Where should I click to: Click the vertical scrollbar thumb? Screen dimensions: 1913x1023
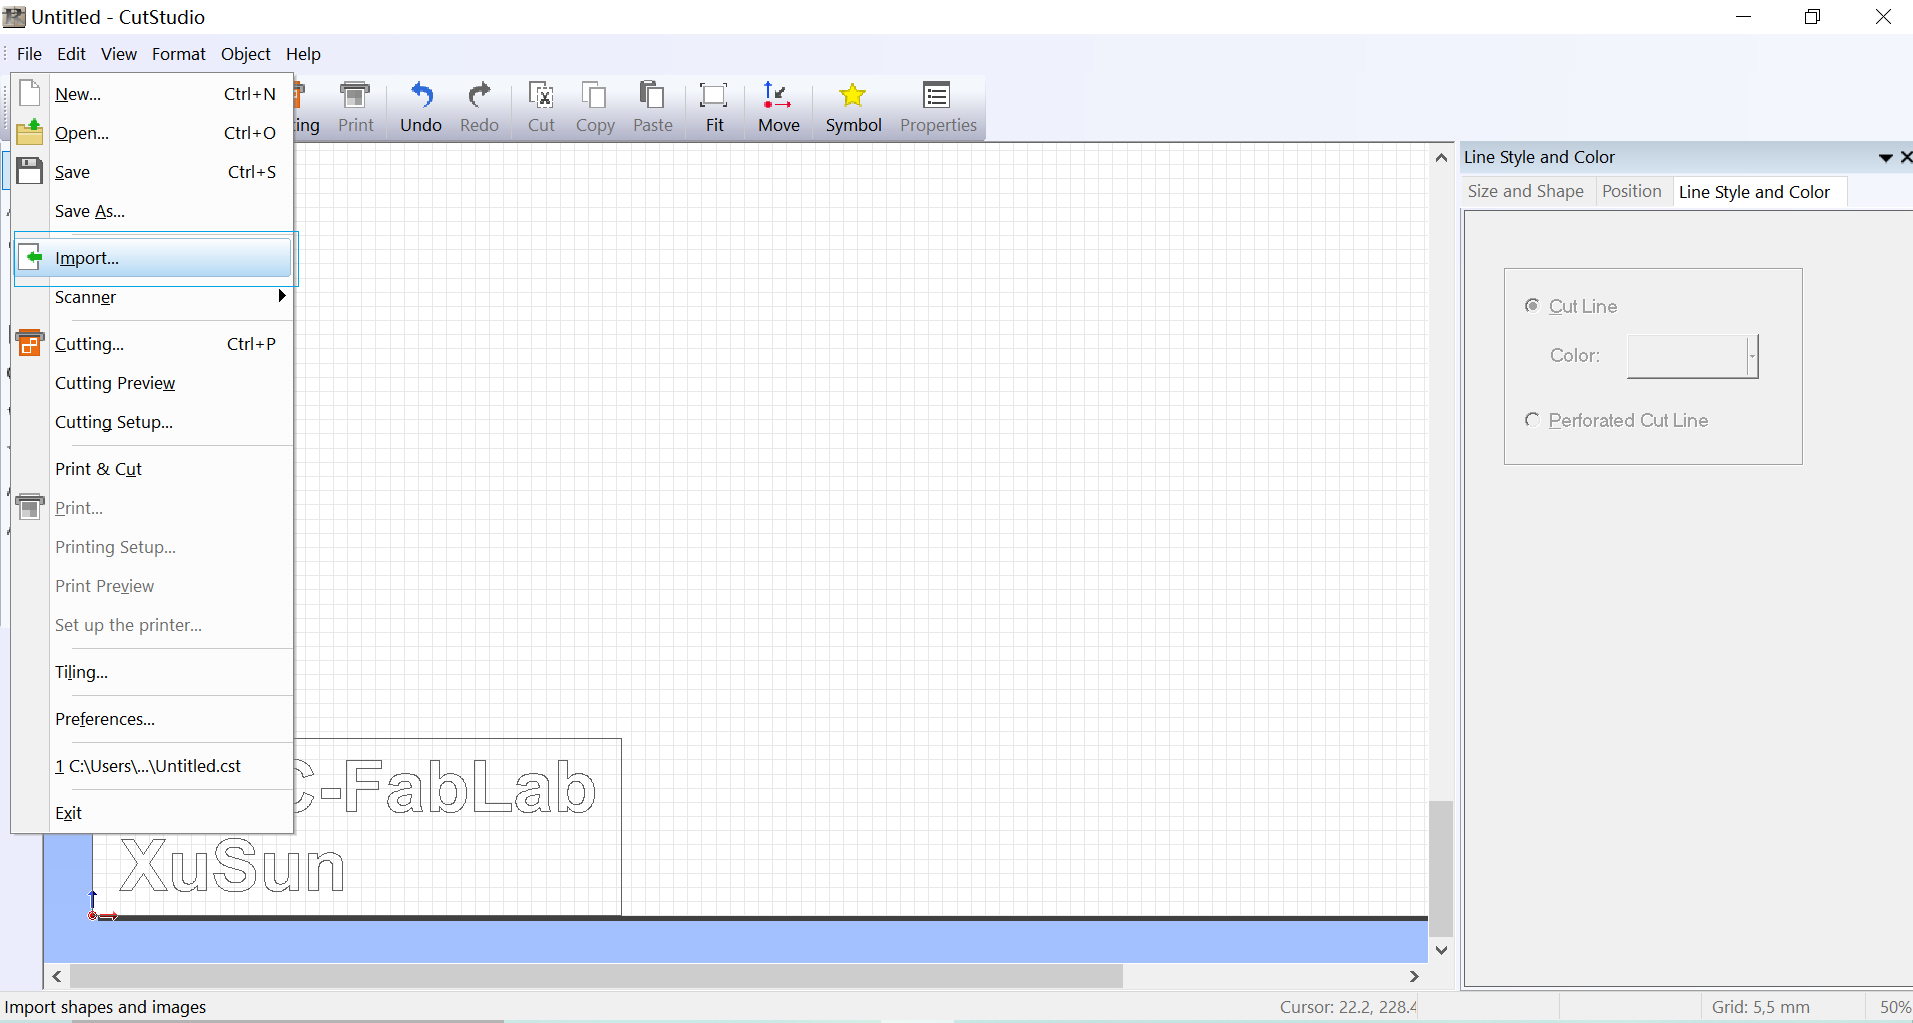click(1441, 868)
